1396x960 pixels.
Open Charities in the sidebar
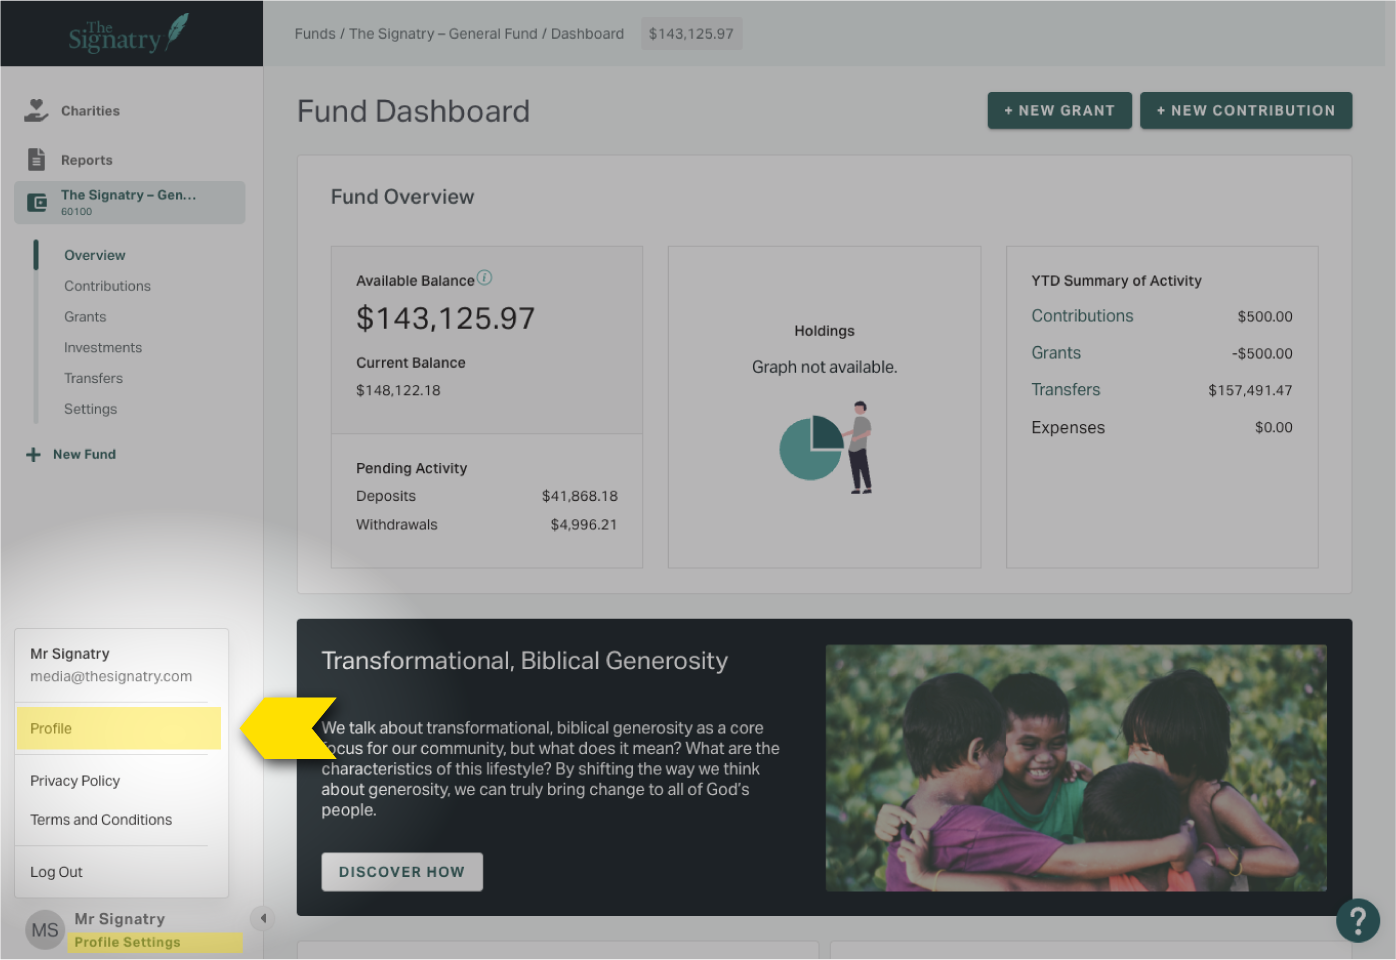click(x=90, y=111)
